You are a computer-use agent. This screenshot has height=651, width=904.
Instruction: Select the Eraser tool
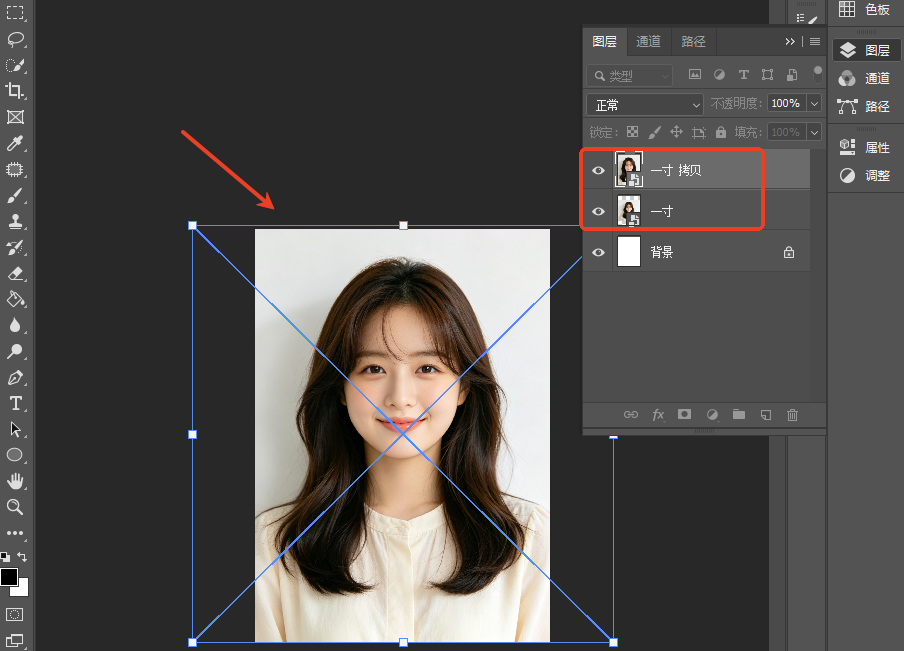(x=15, y=273)
